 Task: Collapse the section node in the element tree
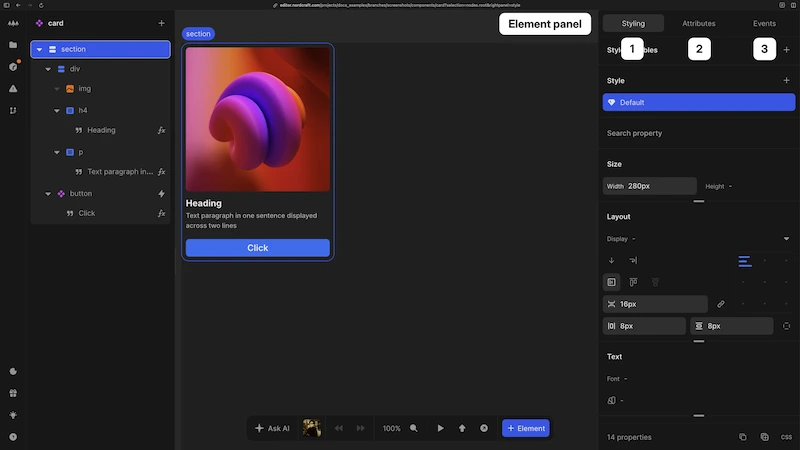click(x=39, y=49)
